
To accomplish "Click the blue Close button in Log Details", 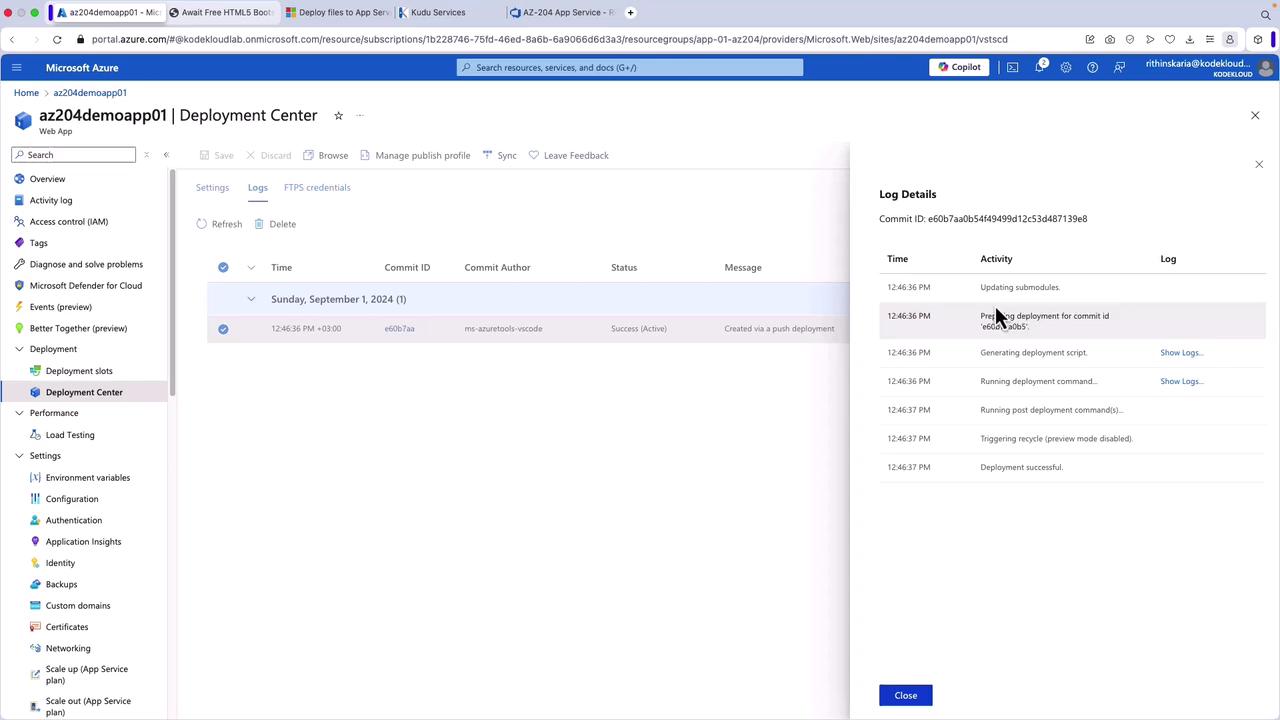I will pyautogui.click(x=905, y=695).
